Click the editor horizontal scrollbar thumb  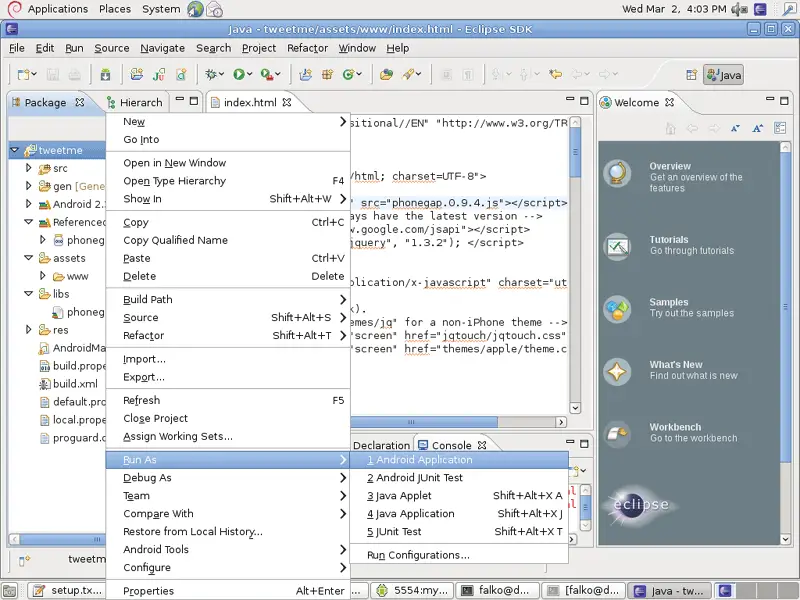[x=423, y=422]
